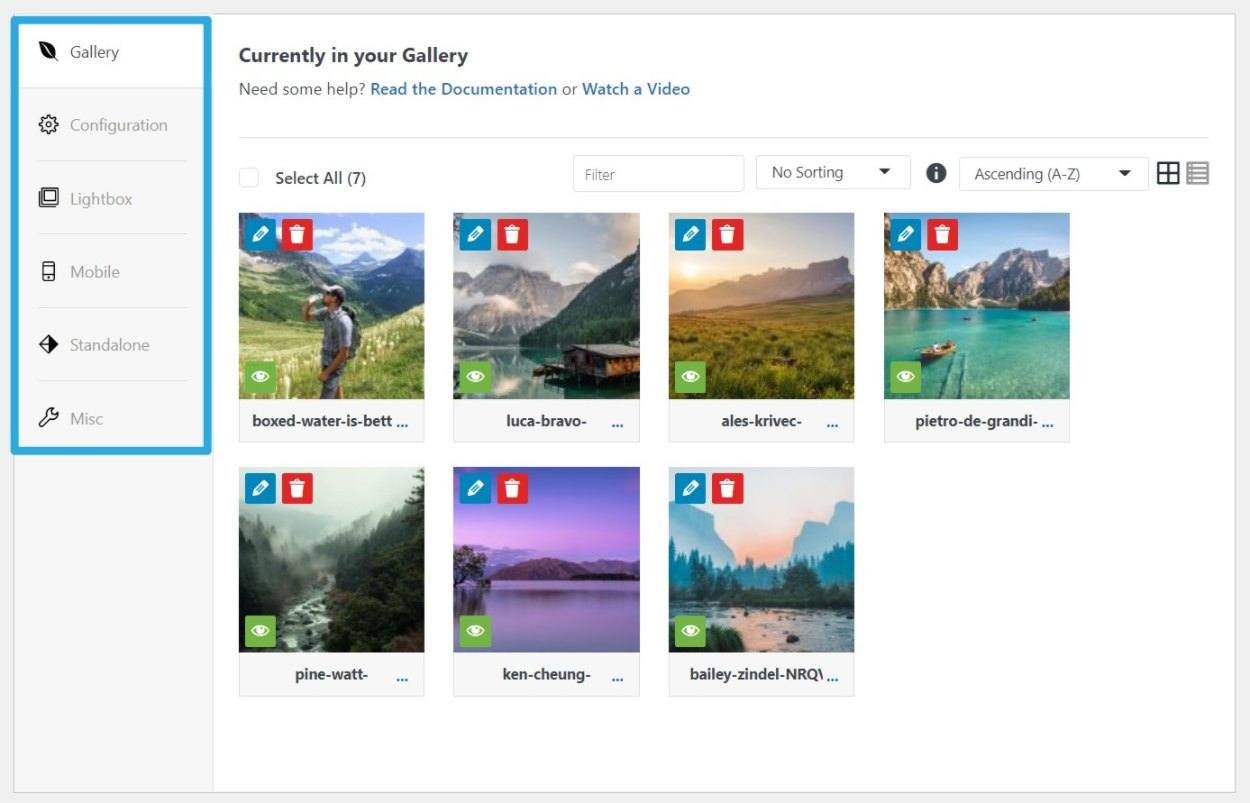Expand the ellipsis next to pietro-de-grandi-

point(1047,424)
